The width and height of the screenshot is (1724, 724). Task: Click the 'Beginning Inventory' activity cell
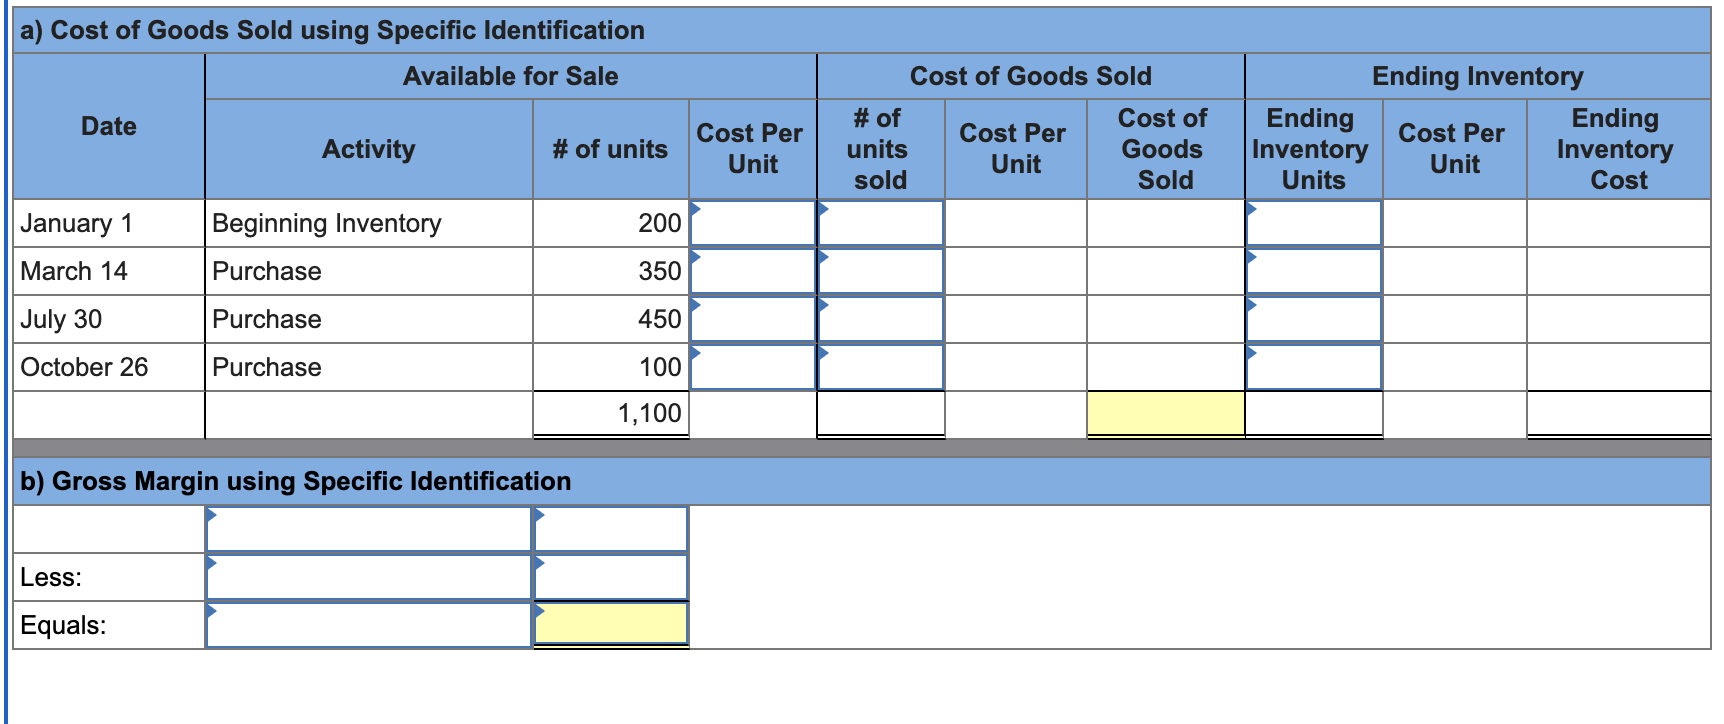tap(369, 223)
